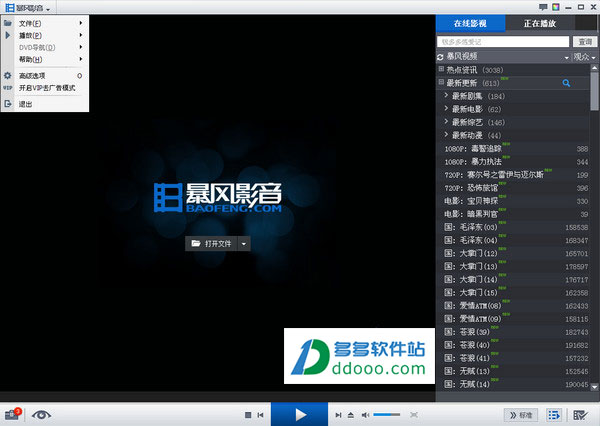600x426 pixels.
Task: Toggle fullscreen icon beside volume slider
Action: pyautogui.click(x=414, y=415)
